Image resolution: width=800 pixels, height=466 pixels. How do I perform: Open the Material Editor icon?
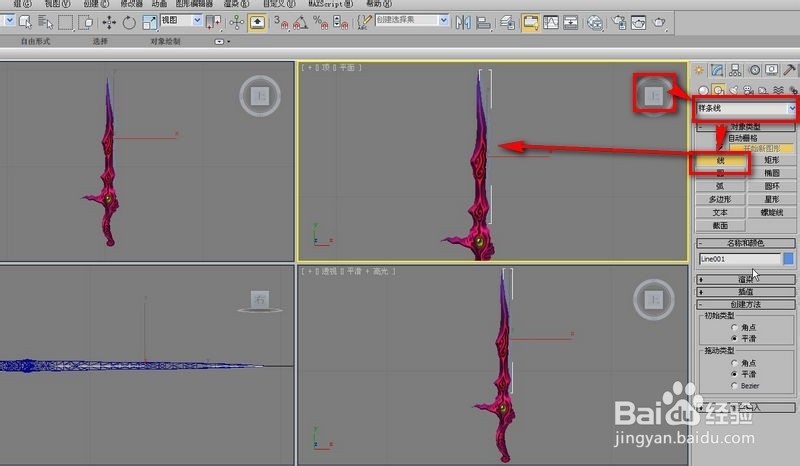pyautogui.click(x=594, y=22)
